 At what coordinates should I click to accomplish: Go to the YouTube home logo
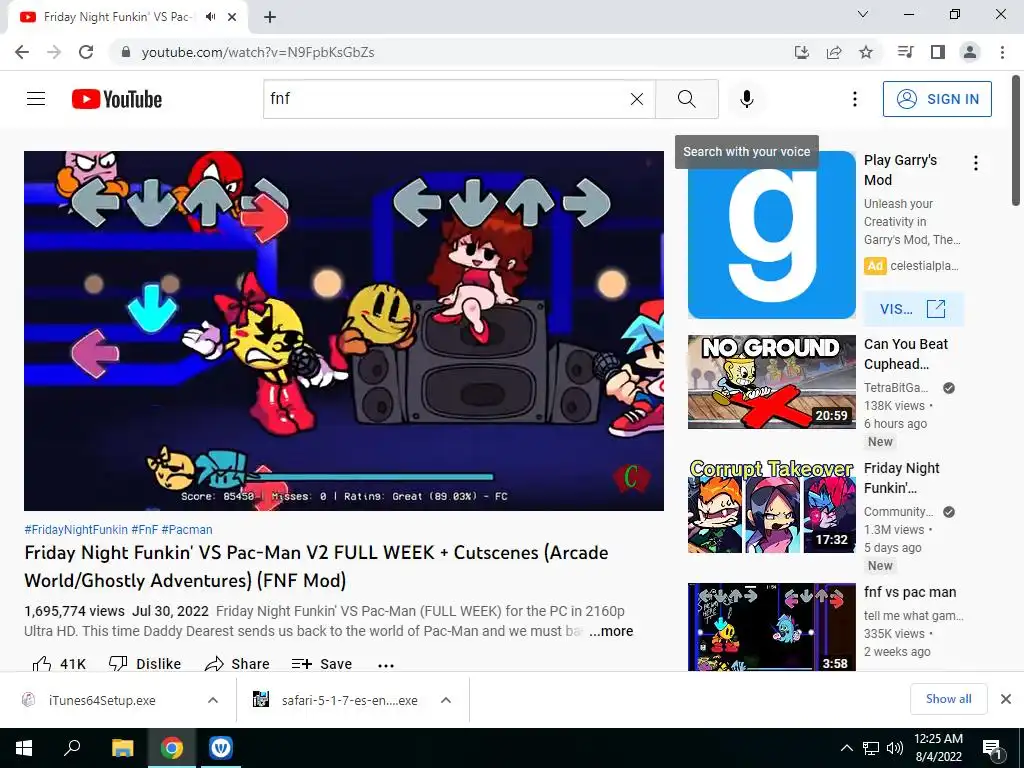[x=117, y=99]
